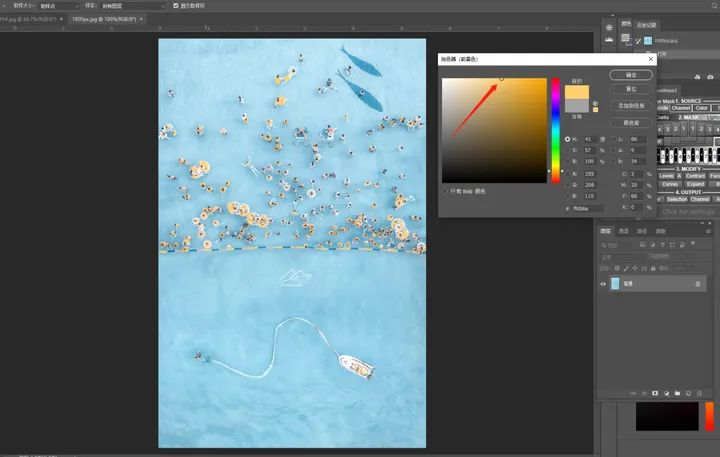Create a new layer with the page icon

coord(688,394)
